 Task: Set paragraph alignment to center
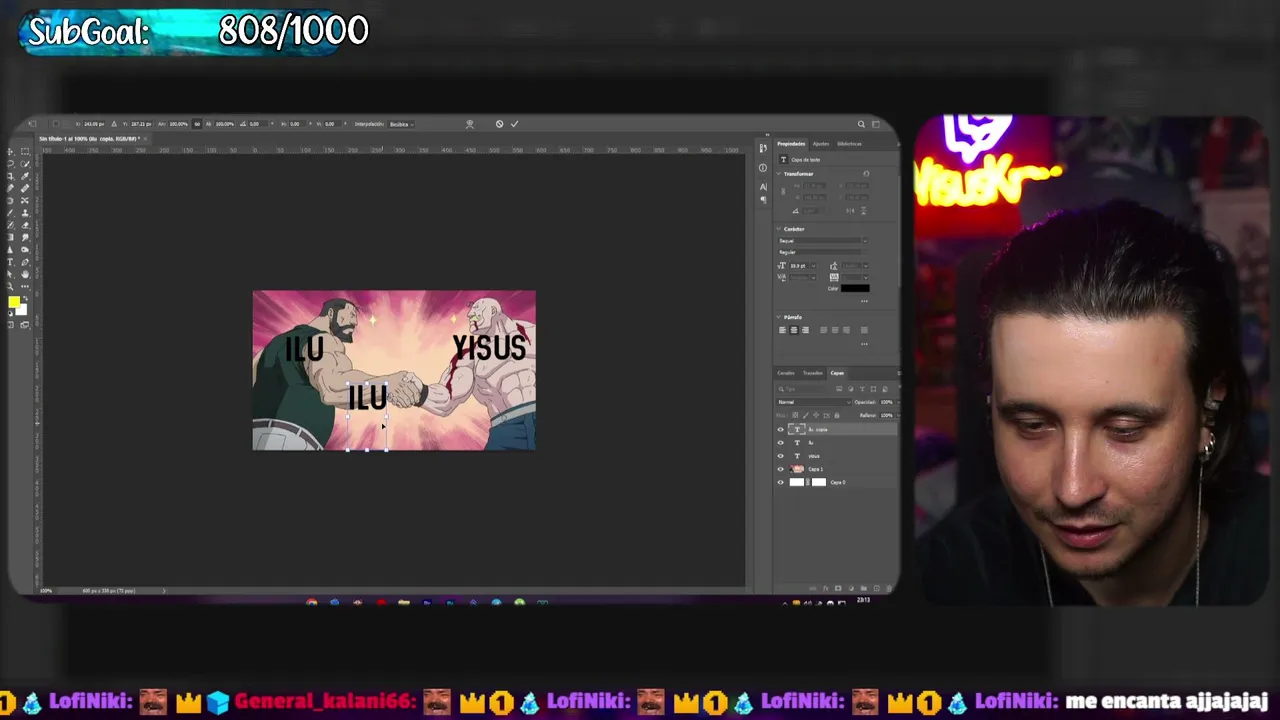click(x=794, y=330)
